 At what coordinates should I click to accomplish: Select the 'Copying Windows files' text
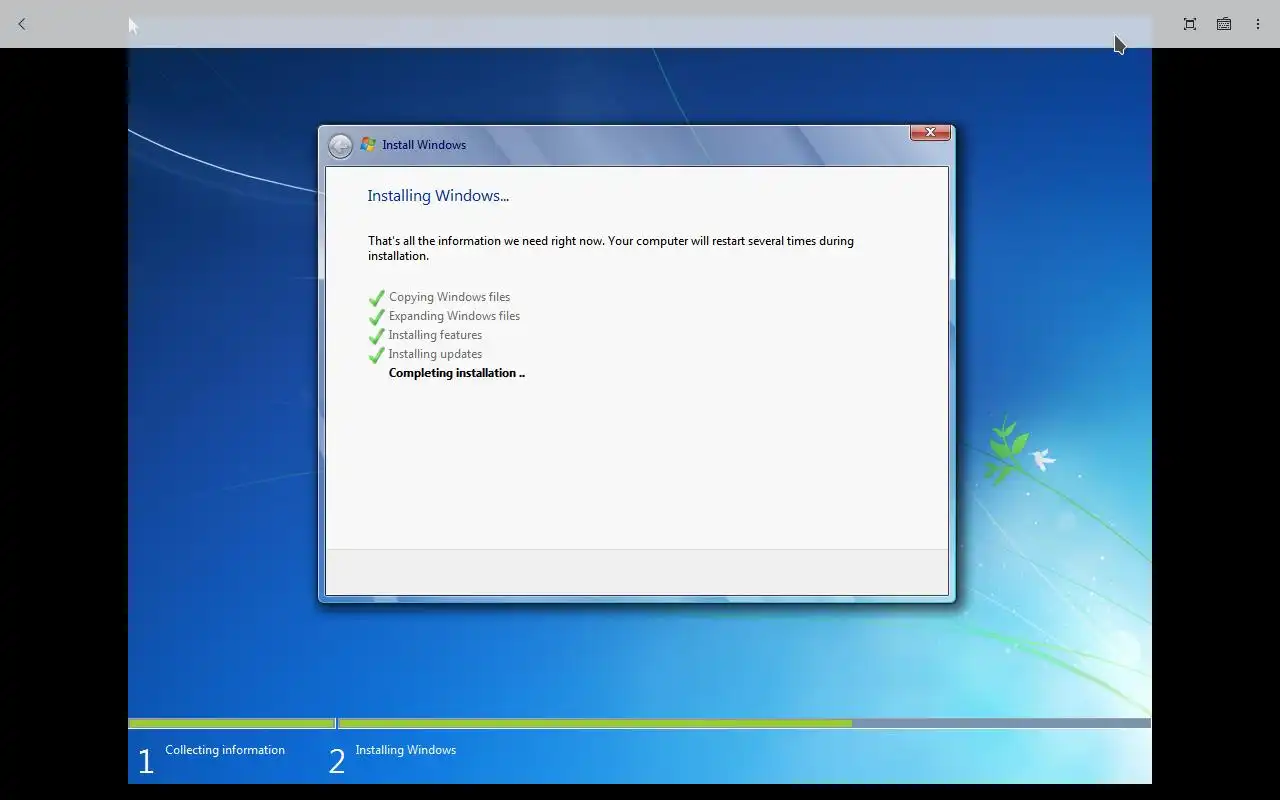pyautogui.click(x=449, y=297)
